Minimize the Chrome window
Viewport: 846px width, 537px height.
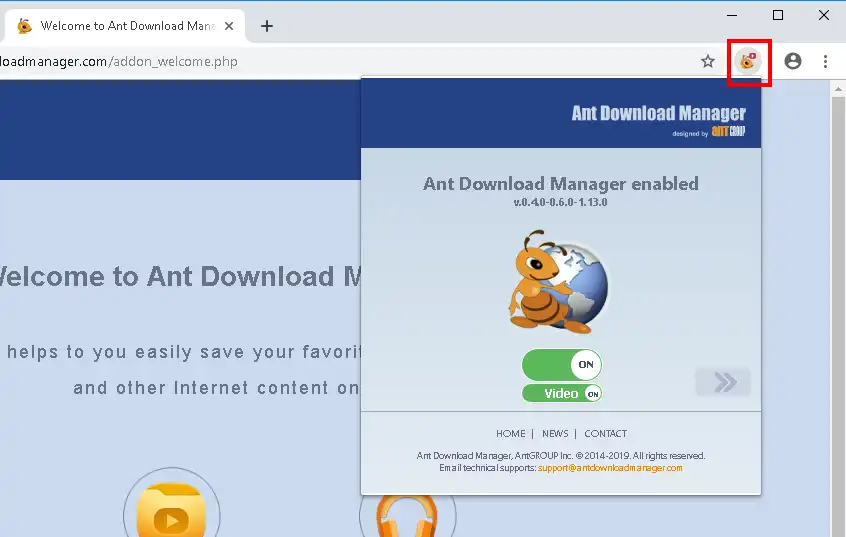732,15
